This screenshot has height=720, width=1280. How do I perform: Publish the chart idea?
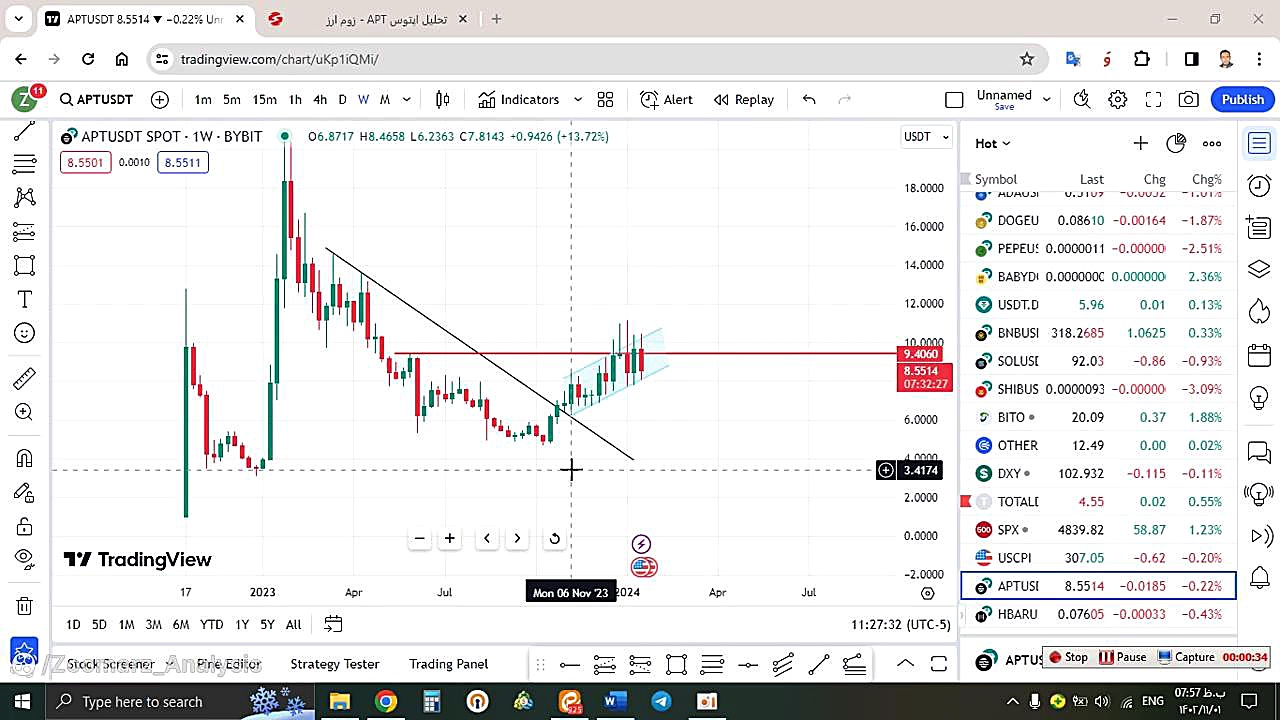(x=1243, y=99)
